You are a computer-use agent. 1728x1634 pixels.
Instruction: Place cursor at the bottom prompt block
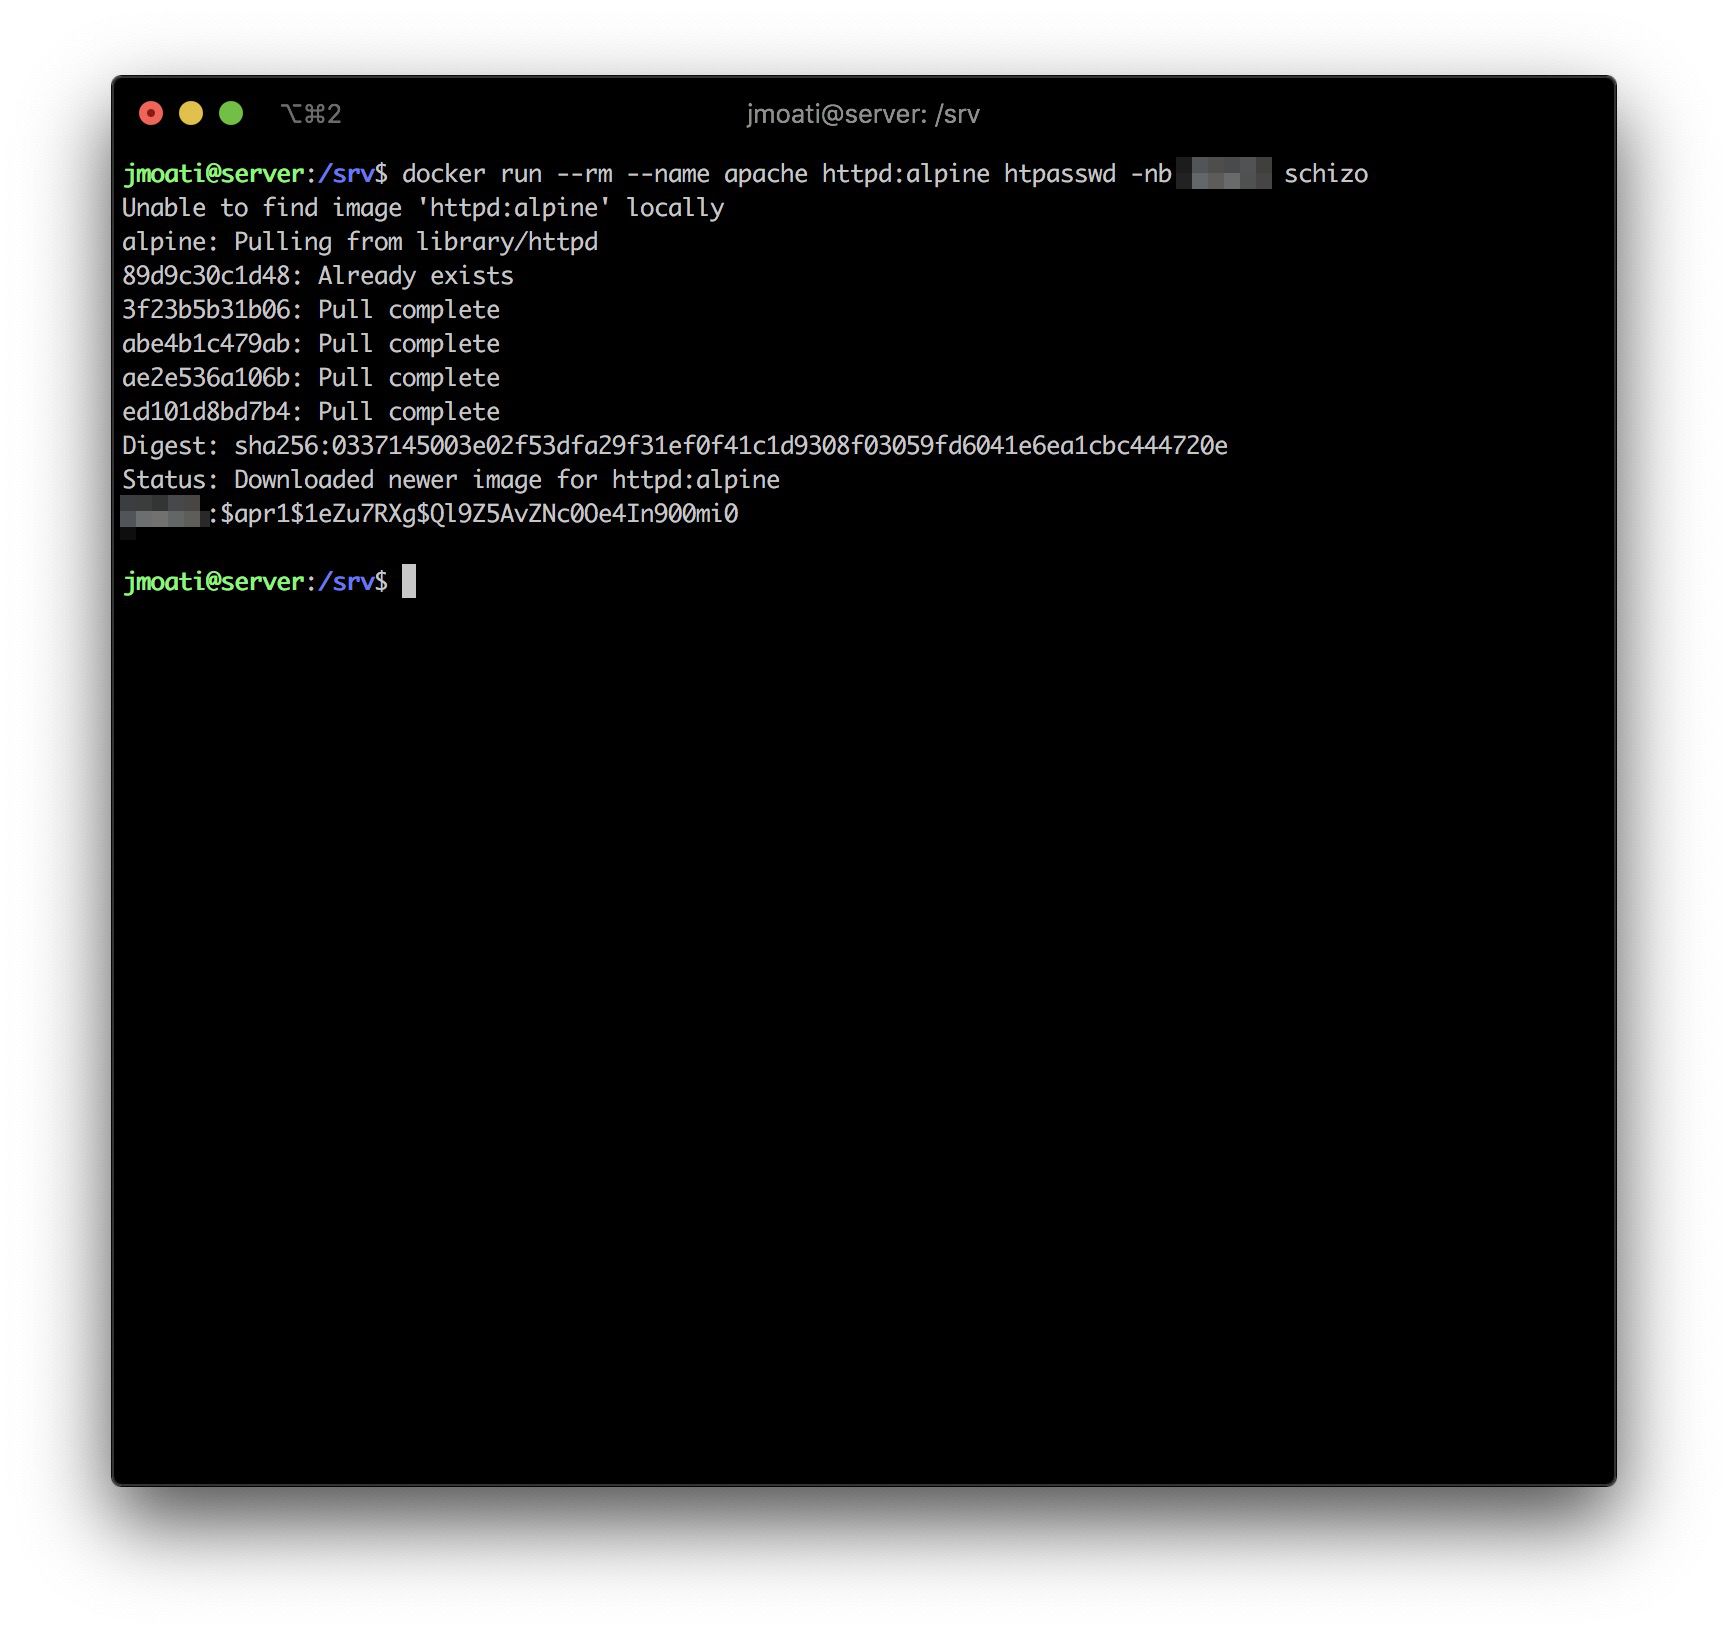tap(409, 581)
